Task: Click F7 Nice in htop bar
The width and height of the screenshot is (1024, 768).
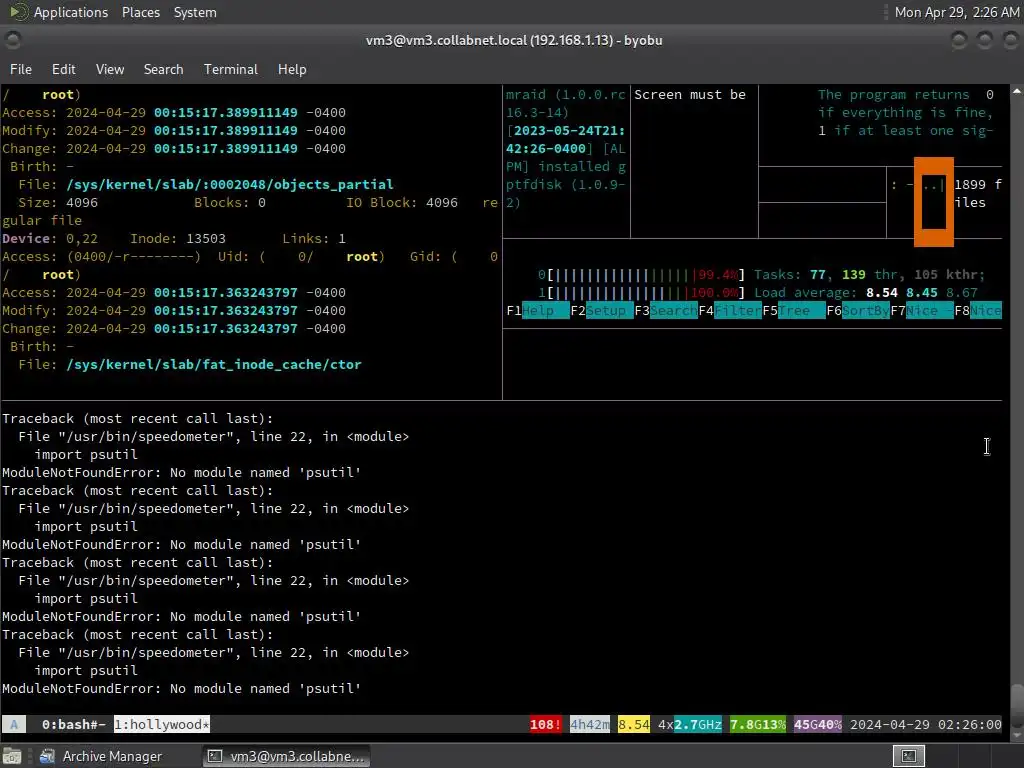Action: tap(921, 311)
